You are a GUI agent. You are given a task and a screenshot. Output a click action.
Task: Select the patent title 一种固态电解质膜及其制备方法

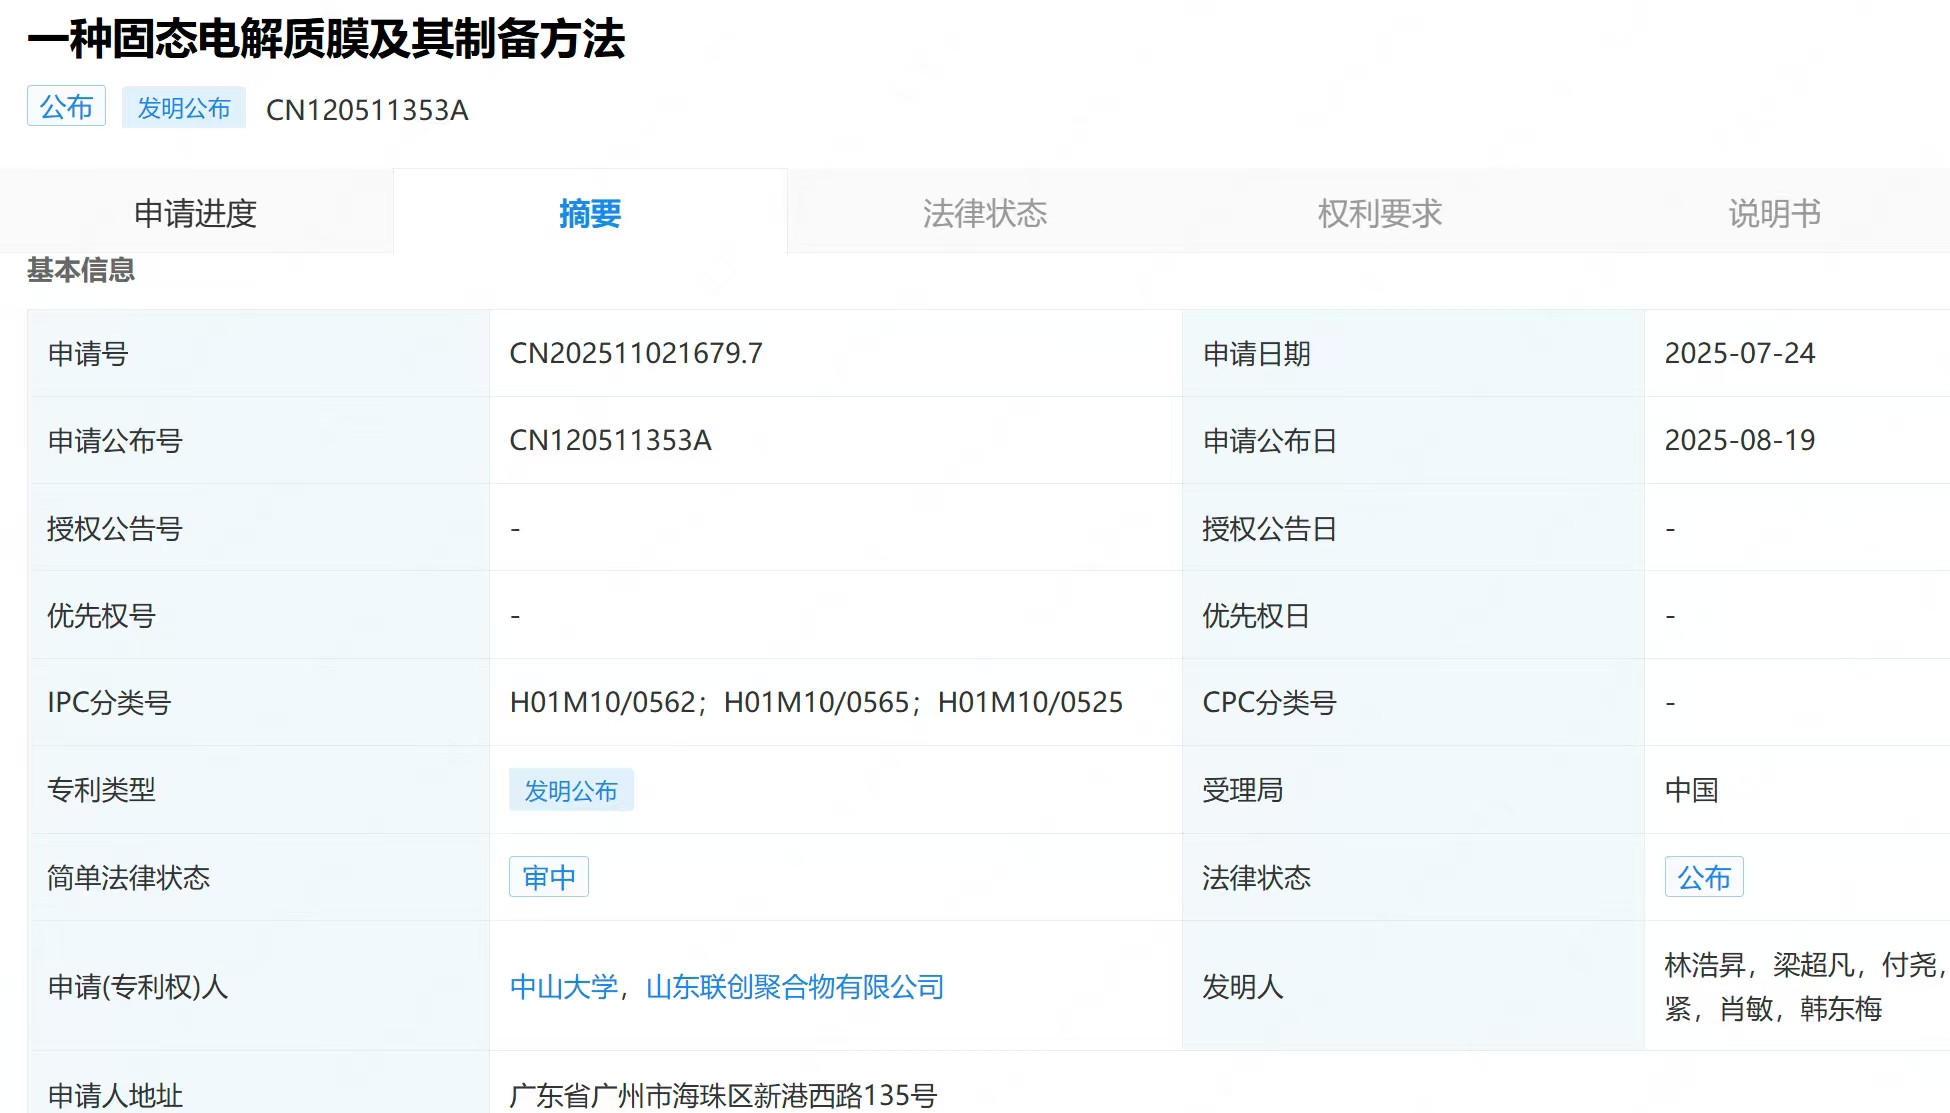point(326,39)
